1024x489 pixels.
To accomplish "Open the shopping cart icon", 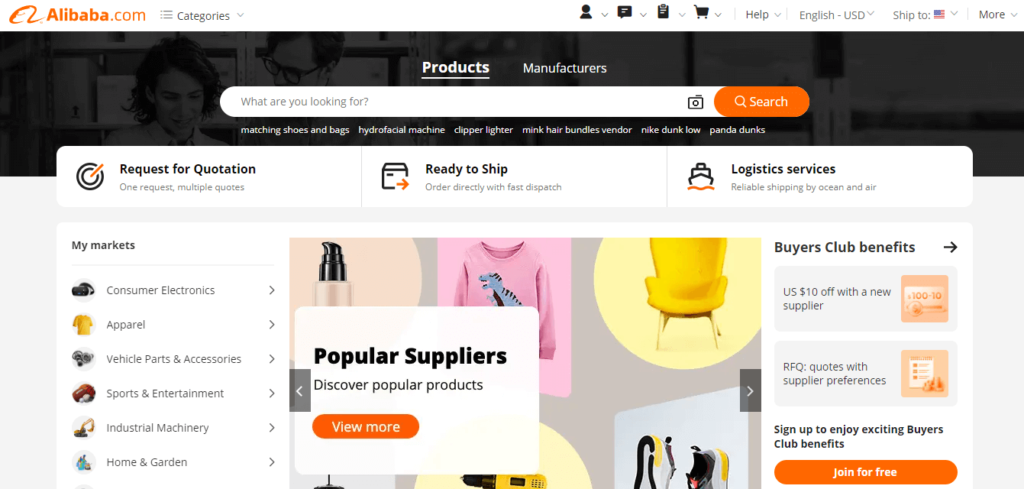I will tap(701, 12).
